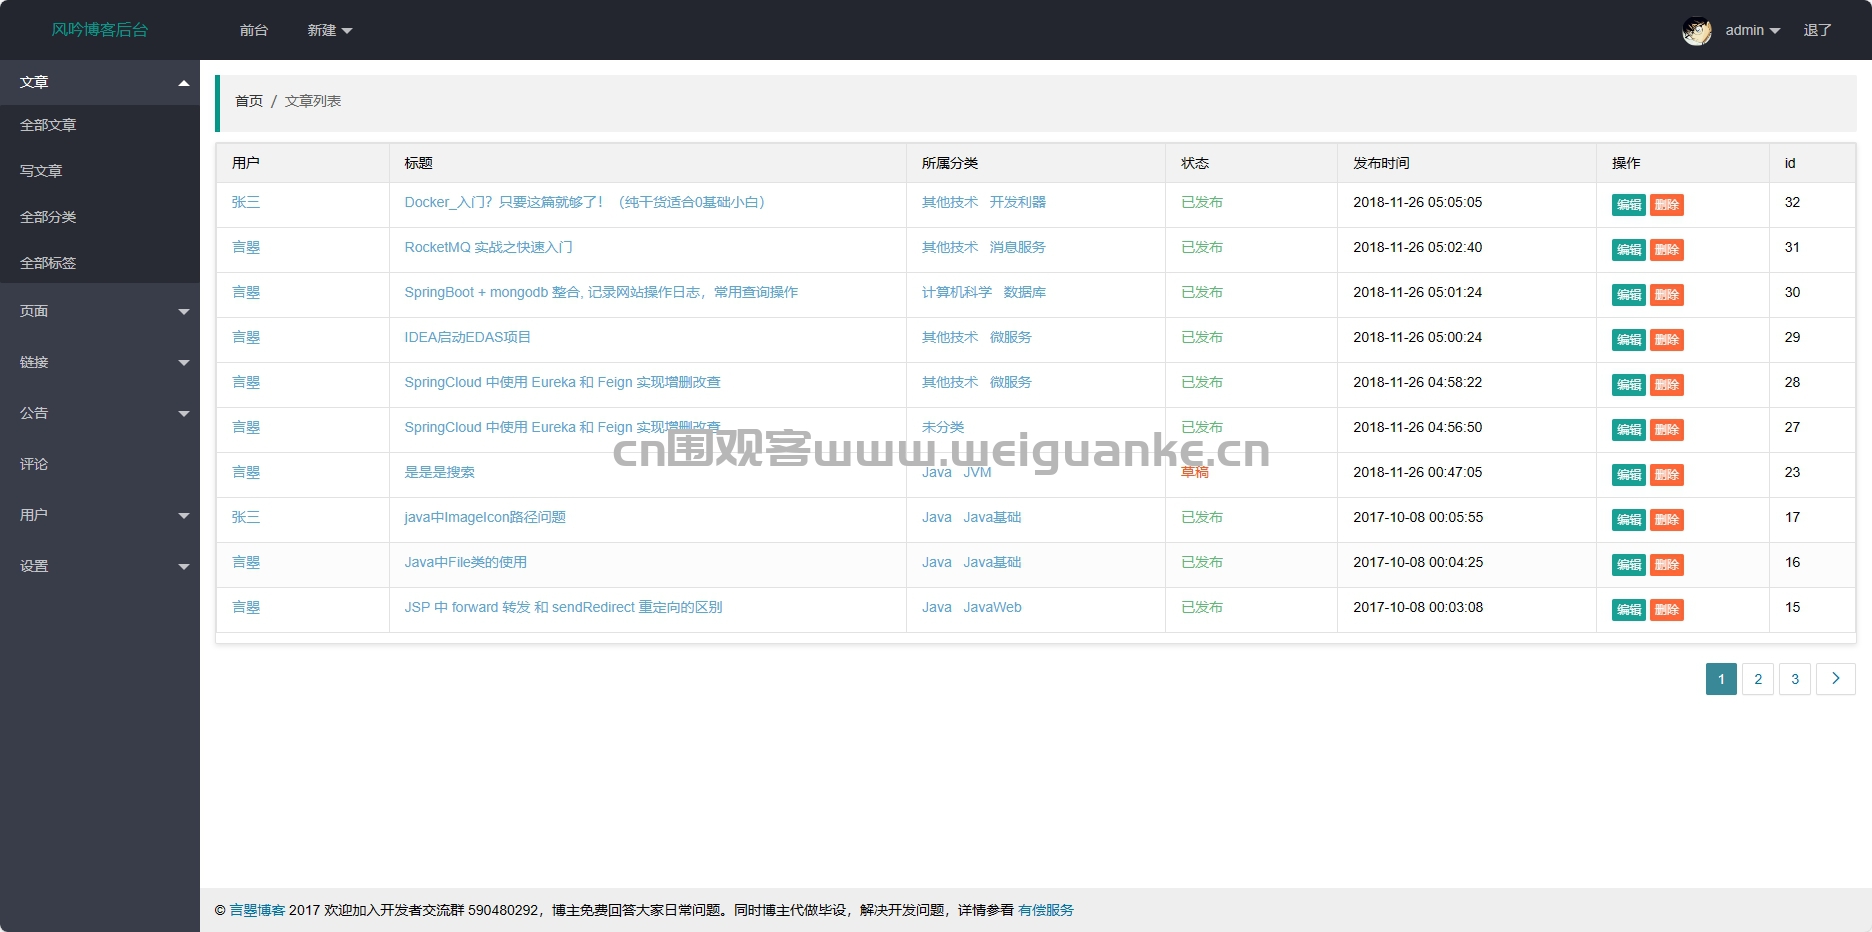This screenshot has height=932, width=1872.
Task: Click 风吟博客后台 site title
Action: [100, 30]
